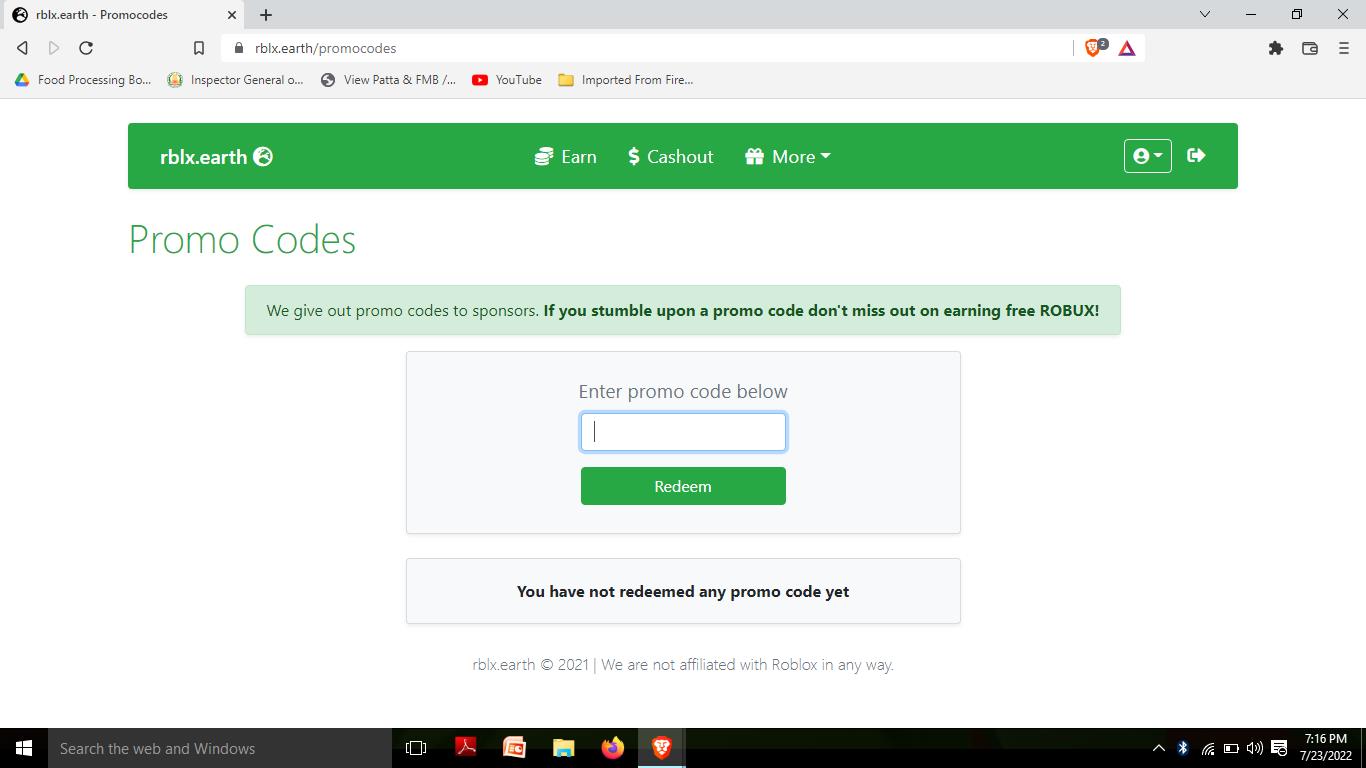Click the Brave Shields lion icon
1366x768 pixels.
coord(1093,48)
